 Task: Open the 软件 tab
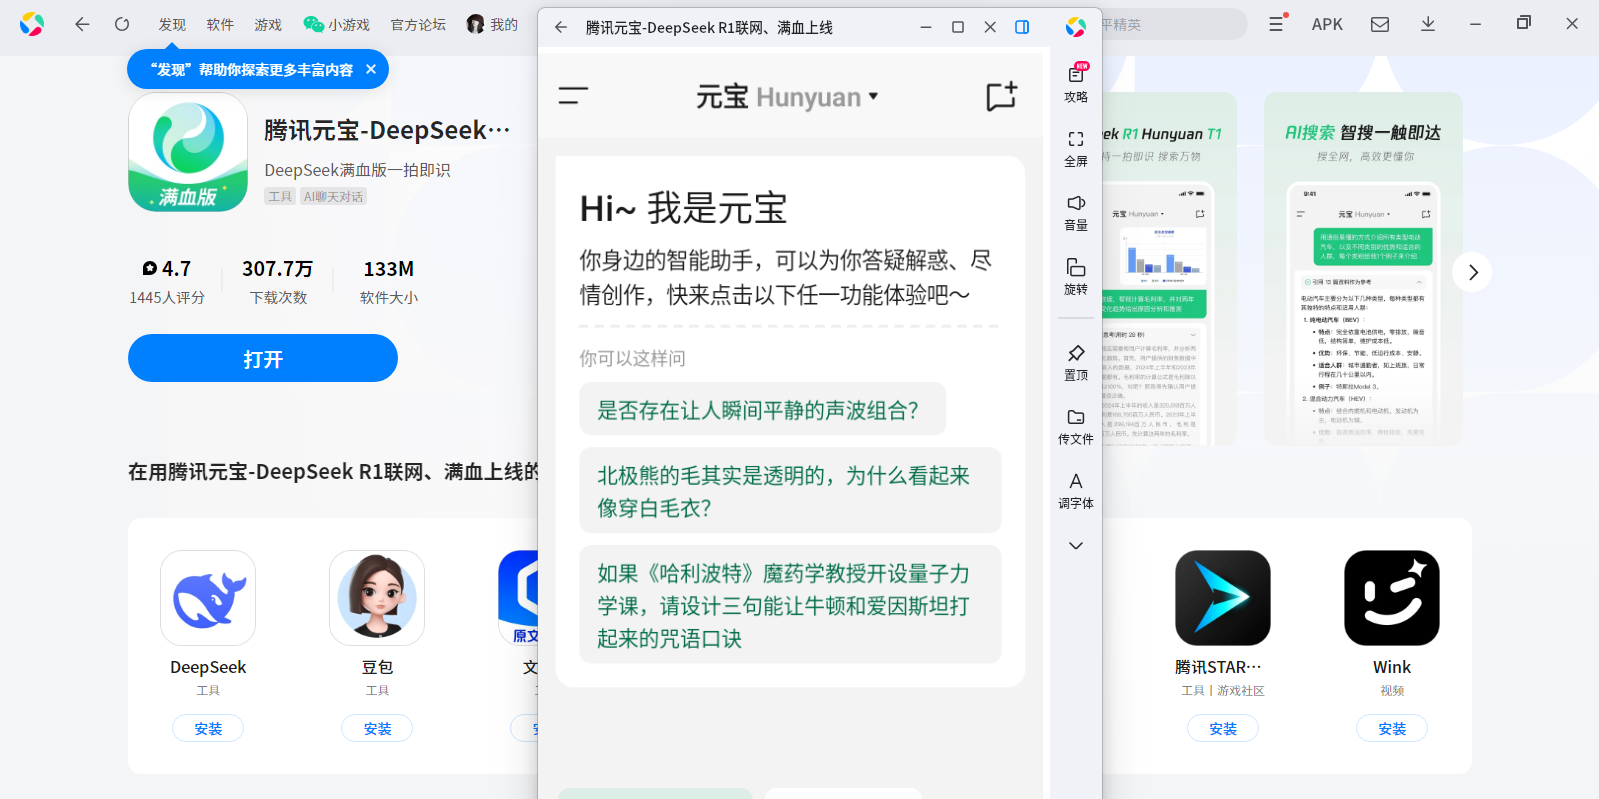click(220, 24)
